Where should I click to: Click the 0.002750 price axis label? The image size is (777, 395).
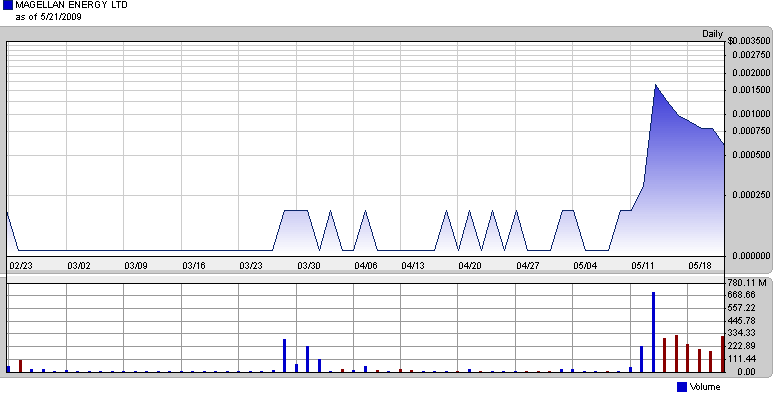point(752,55)
